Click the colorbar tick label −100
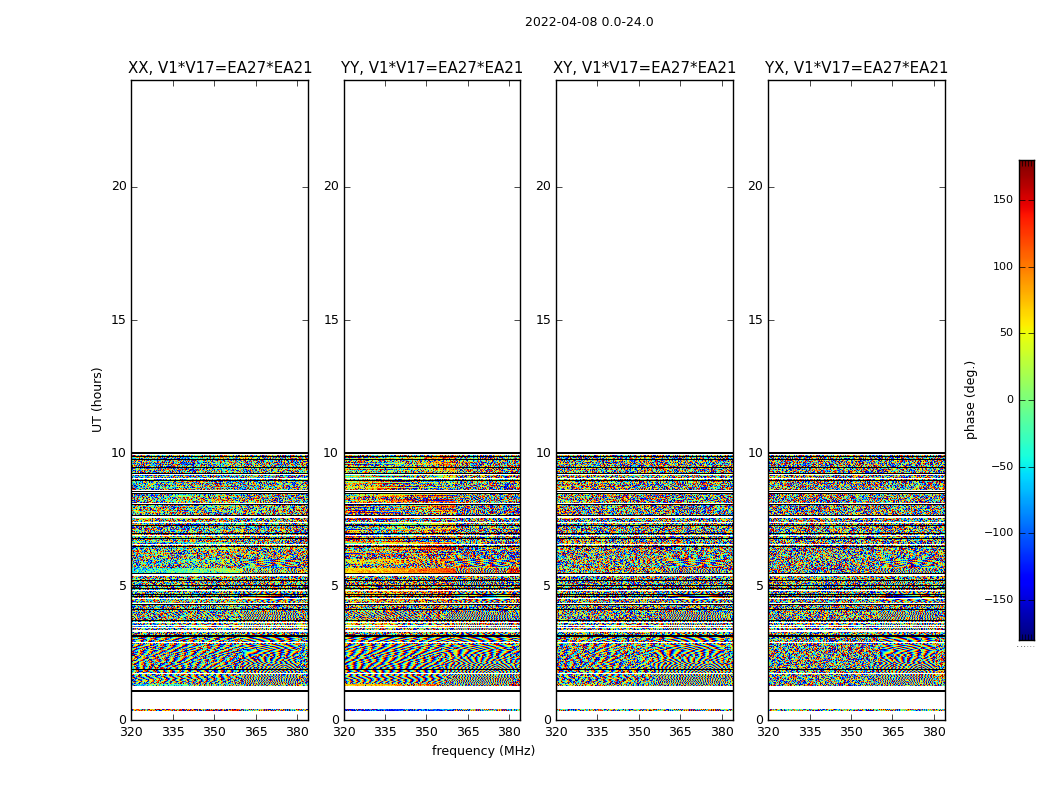Screen dimensions: 1050x800 click(x=998, y=532)
